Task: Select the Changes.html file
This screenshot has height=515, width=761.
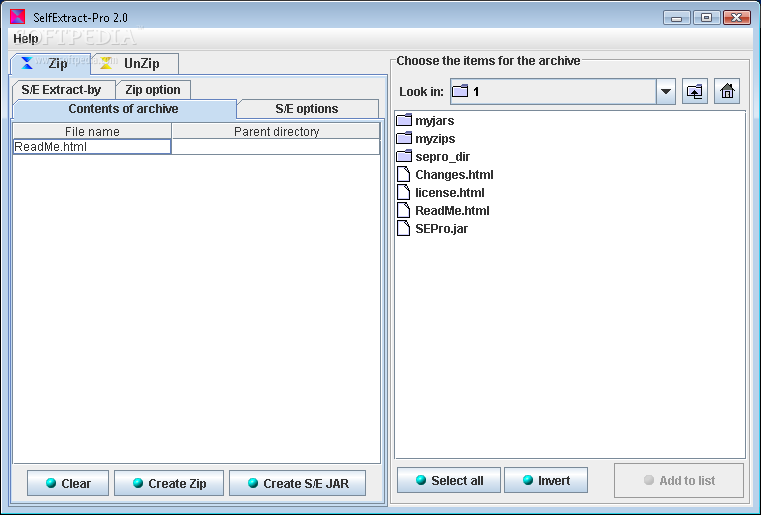Action: click(x=445, y=174)
